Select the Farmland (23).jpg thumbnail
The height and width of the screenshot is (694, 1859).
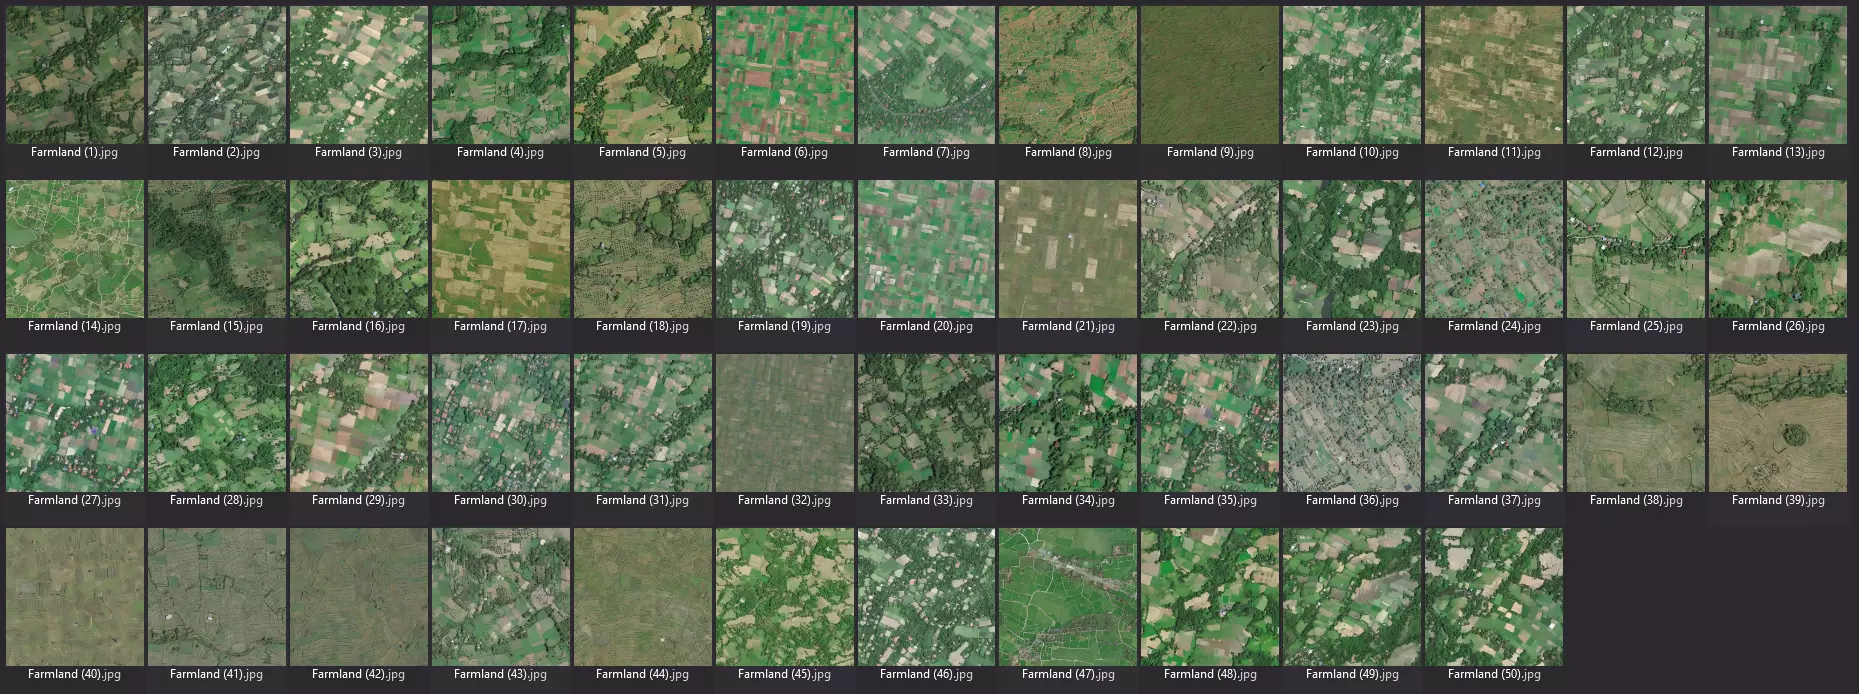click(x=1352, y=249)
